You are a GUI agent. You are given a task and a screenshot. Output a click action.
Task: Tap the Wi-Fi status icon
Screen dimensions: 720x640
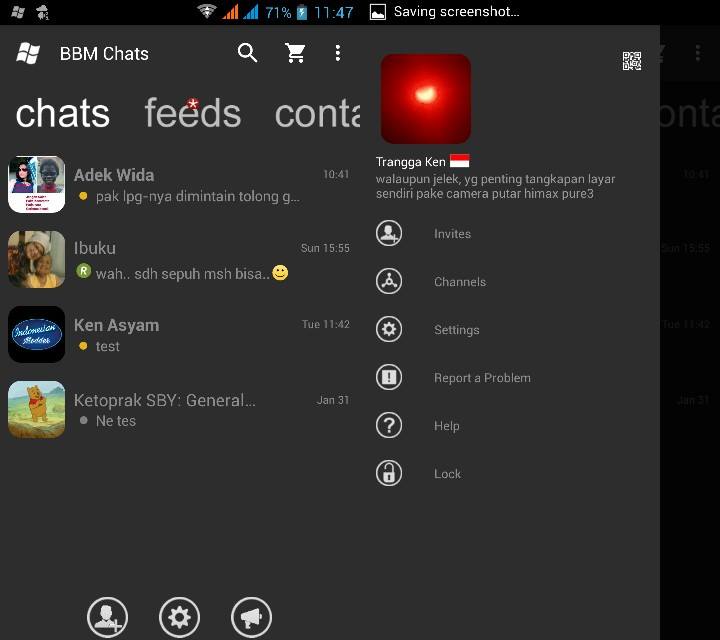pos(207,11)
